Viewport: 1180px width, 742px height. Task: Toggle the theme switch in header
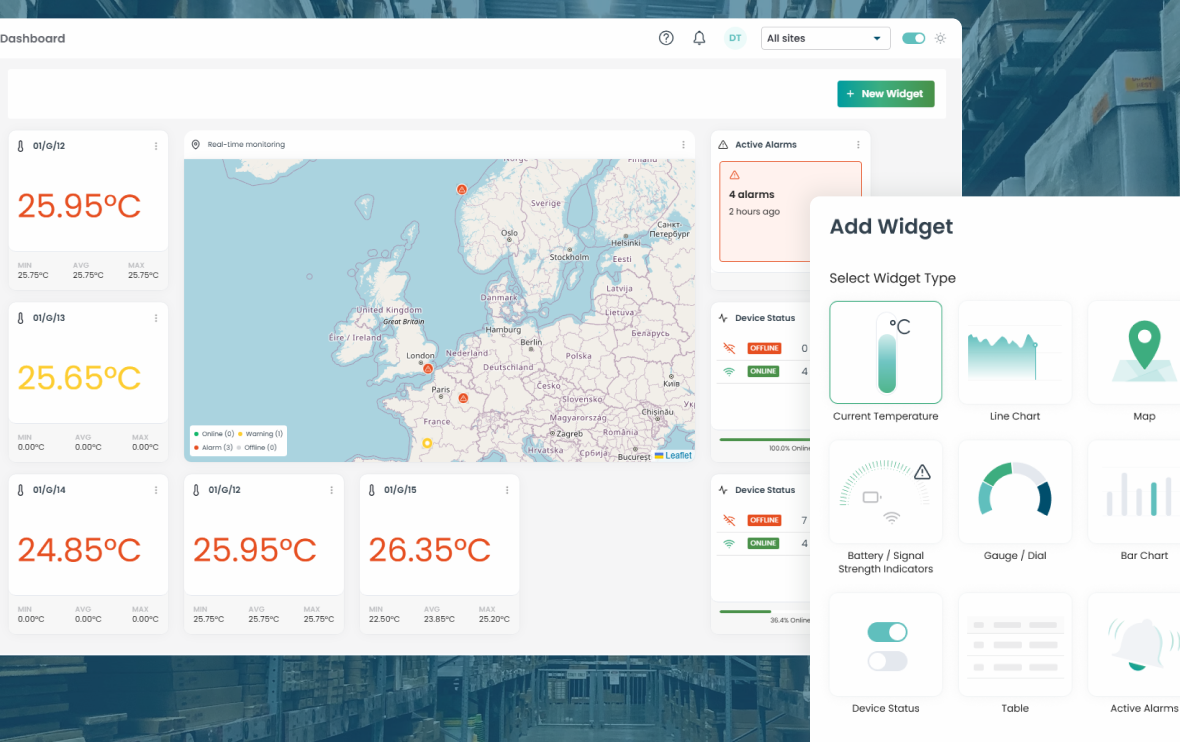(914, 38)
